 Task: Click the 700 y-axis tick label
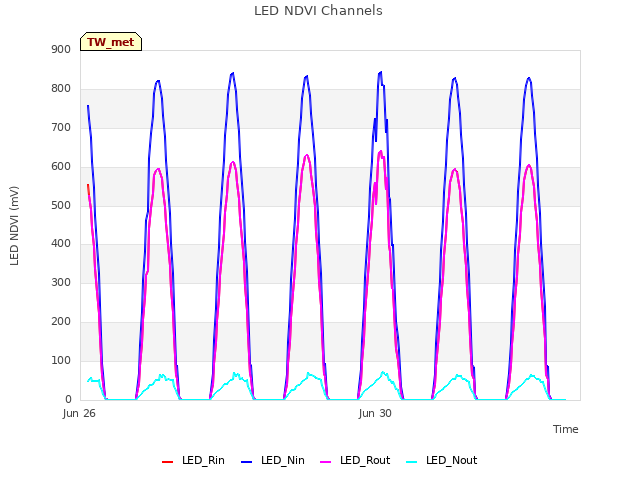tap(61, 128)
